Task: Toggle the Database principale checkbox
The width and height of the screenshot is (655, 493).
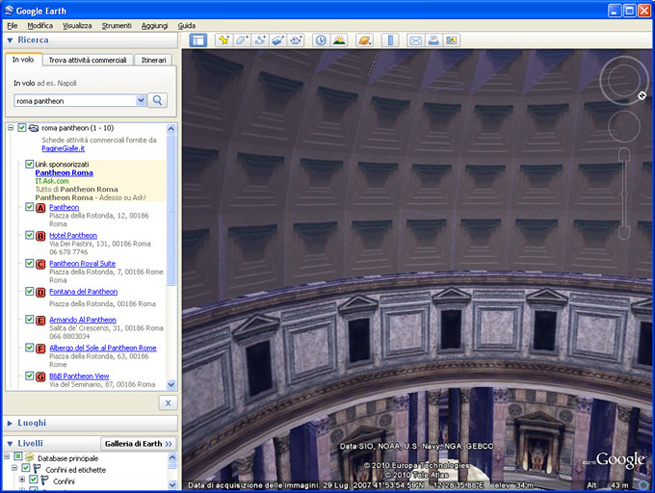Action: [18, 457]
